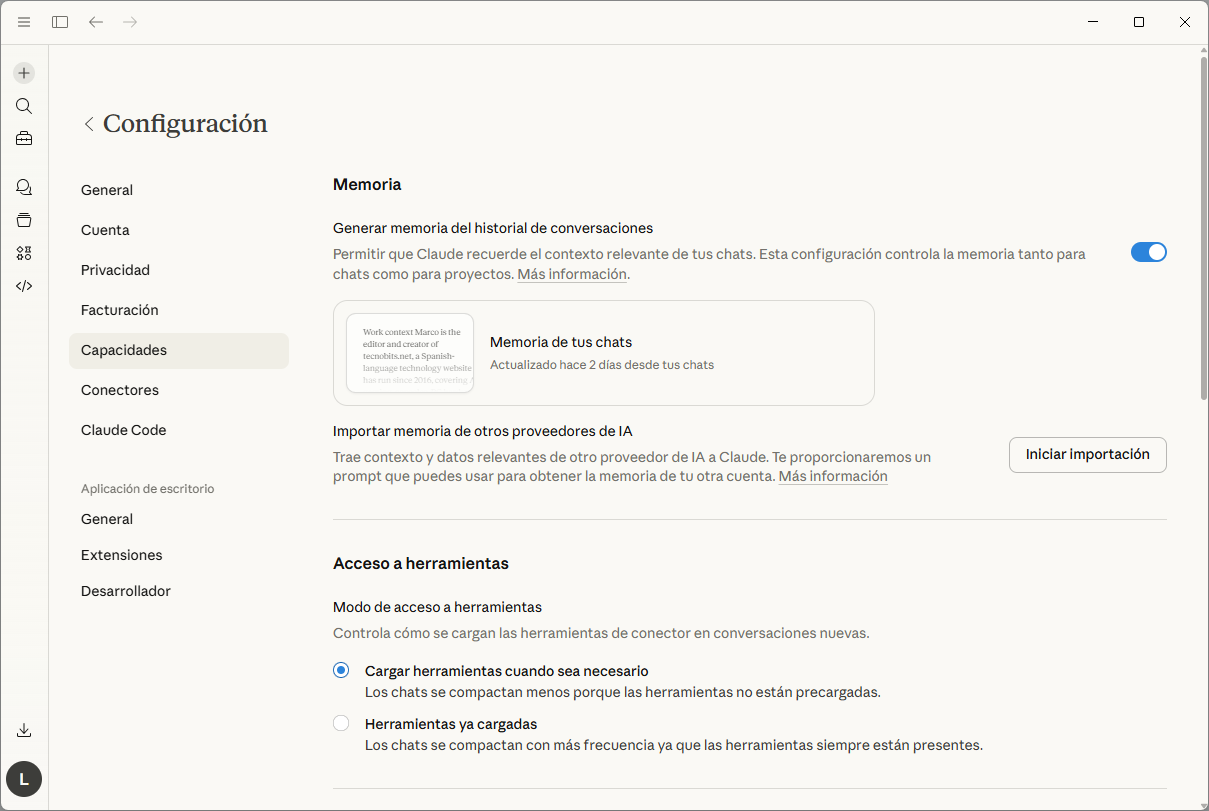Toggle the sidebar panel icon
Screen dimensions: 1209x811
click(60, 22)
